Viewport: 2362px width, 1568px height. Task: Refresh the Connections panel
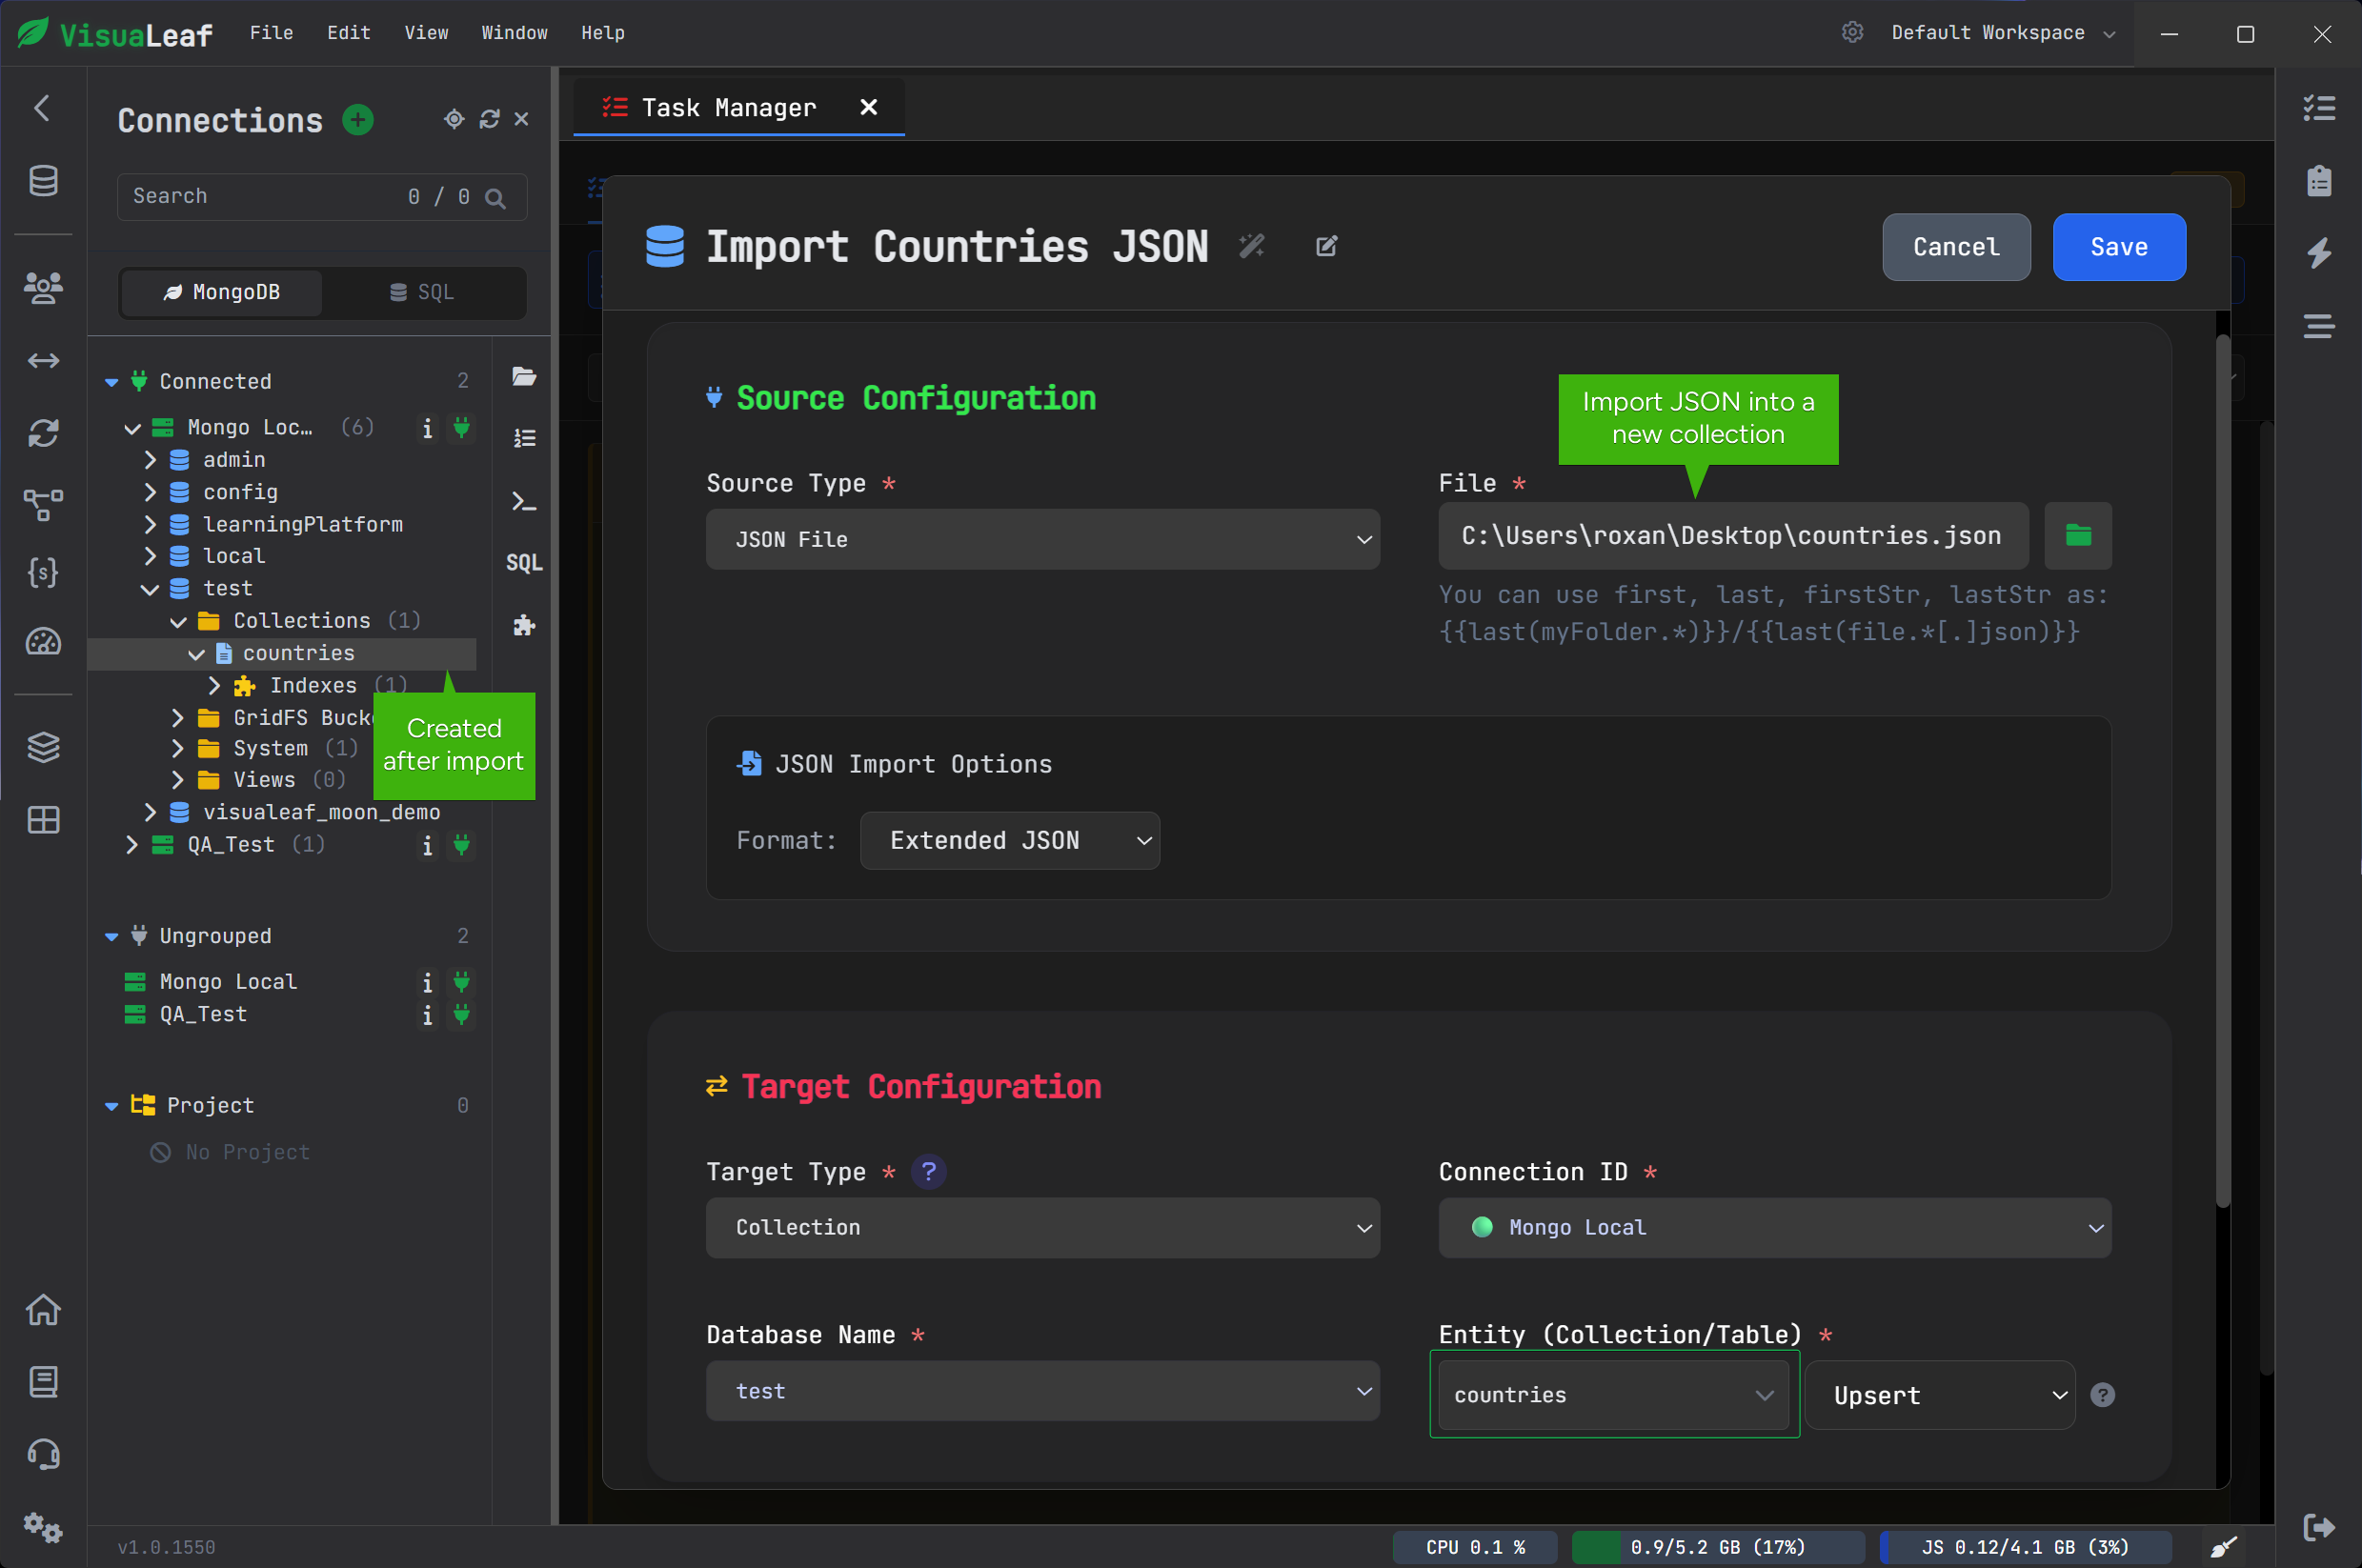(x=489, y=119)
